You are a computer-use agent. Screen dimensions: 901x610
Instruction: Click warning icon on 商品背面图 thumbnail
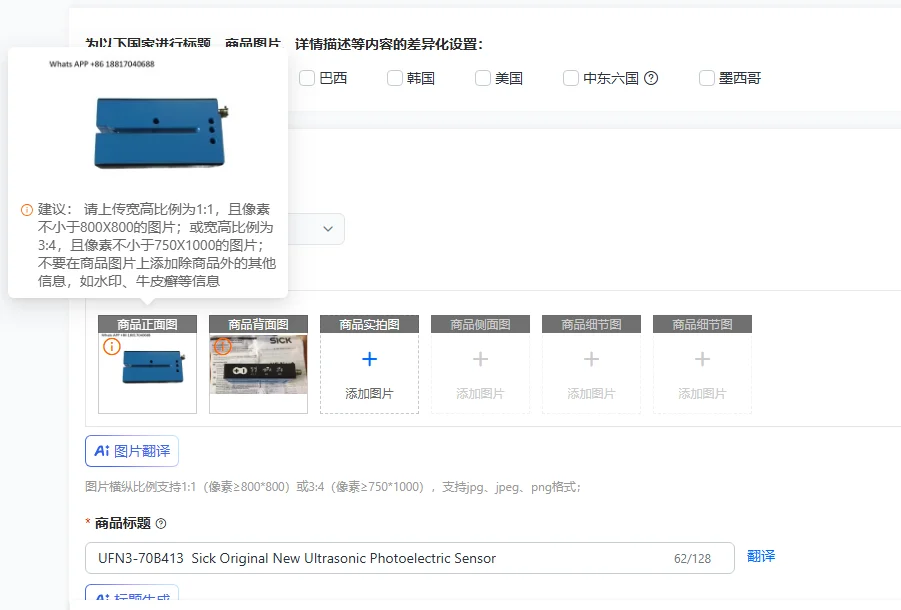click(x=222, y=346)
